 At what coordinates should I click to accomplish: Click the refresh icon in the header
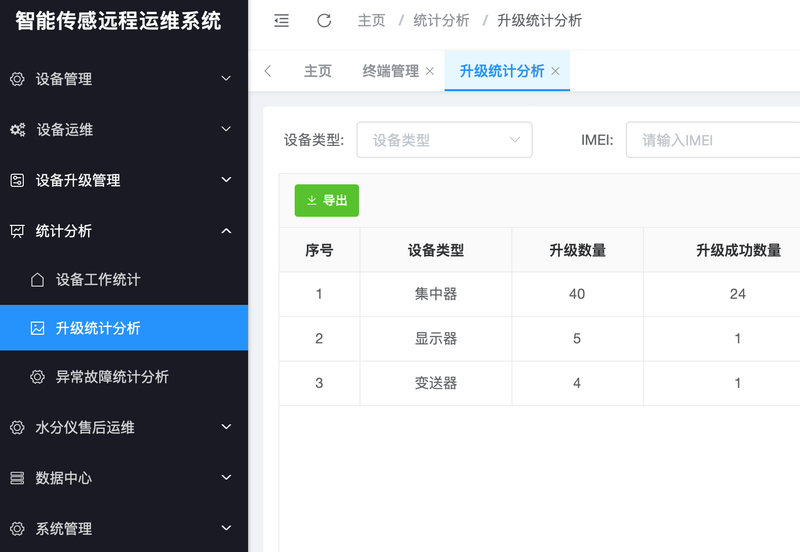[x=324, y=20]
